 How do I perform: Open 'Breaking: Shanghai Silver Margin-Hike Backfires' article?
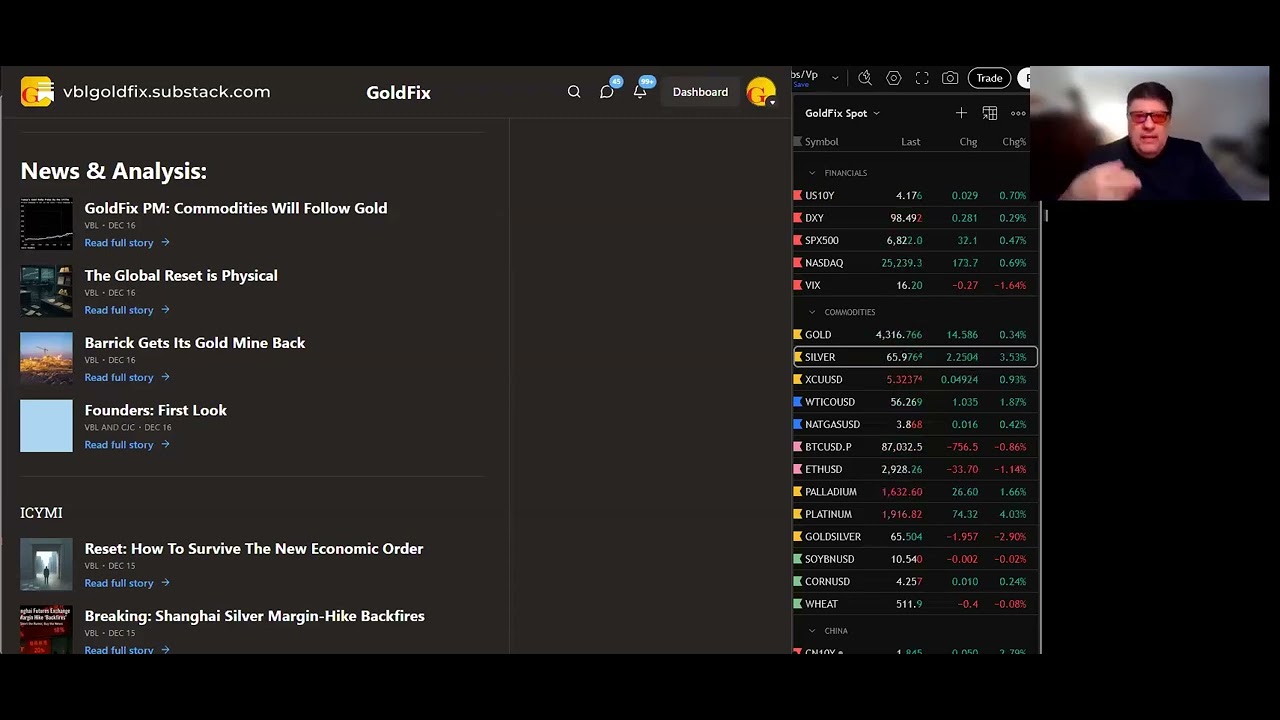click(255, 616)
